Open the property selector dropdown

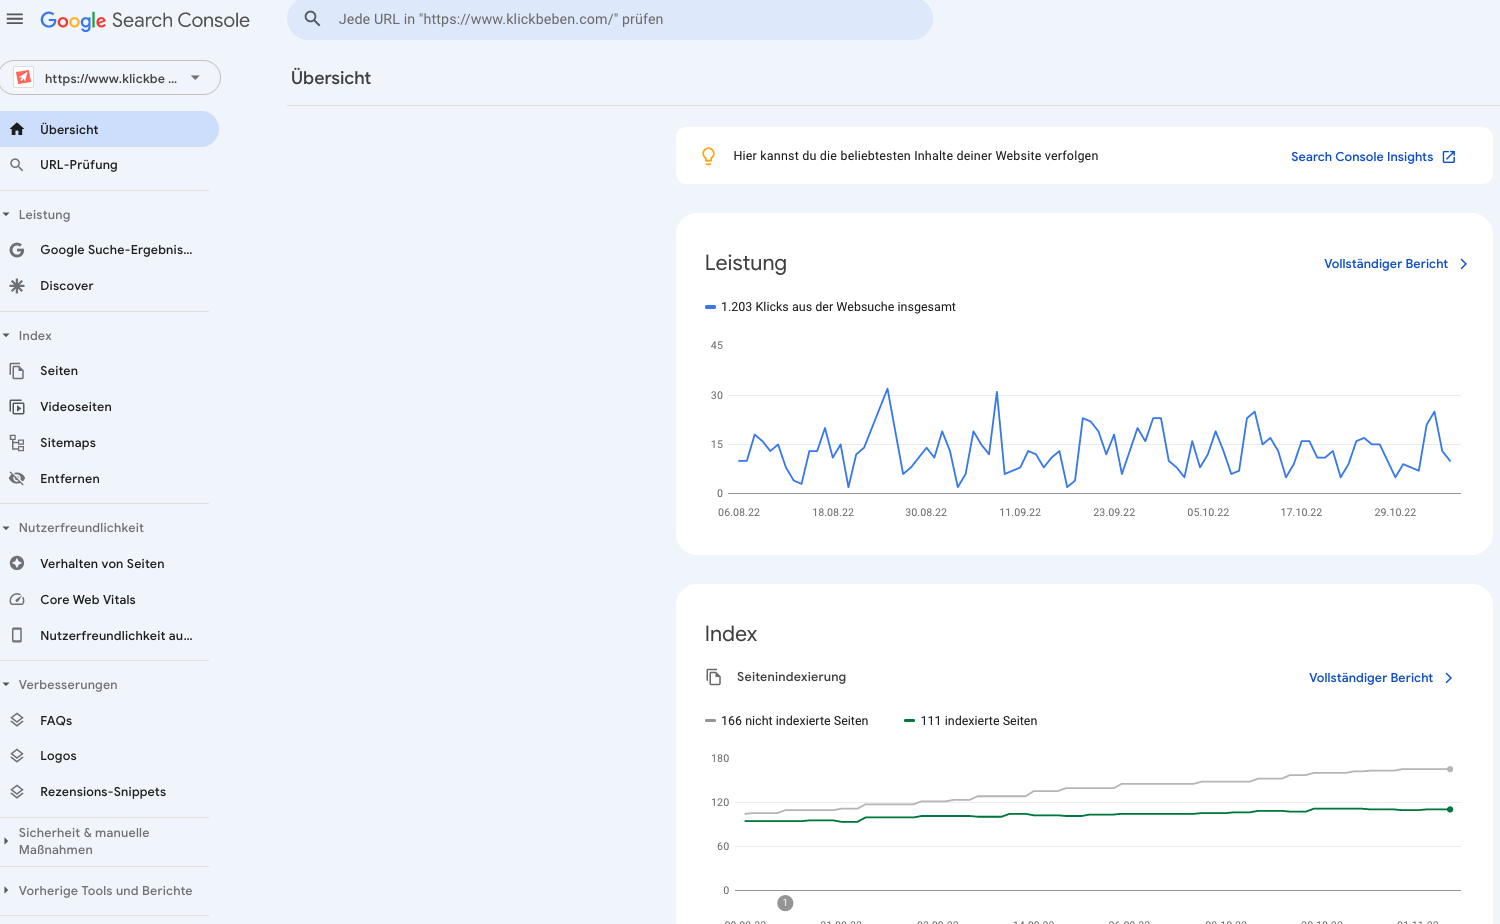[x=110, y=78]
